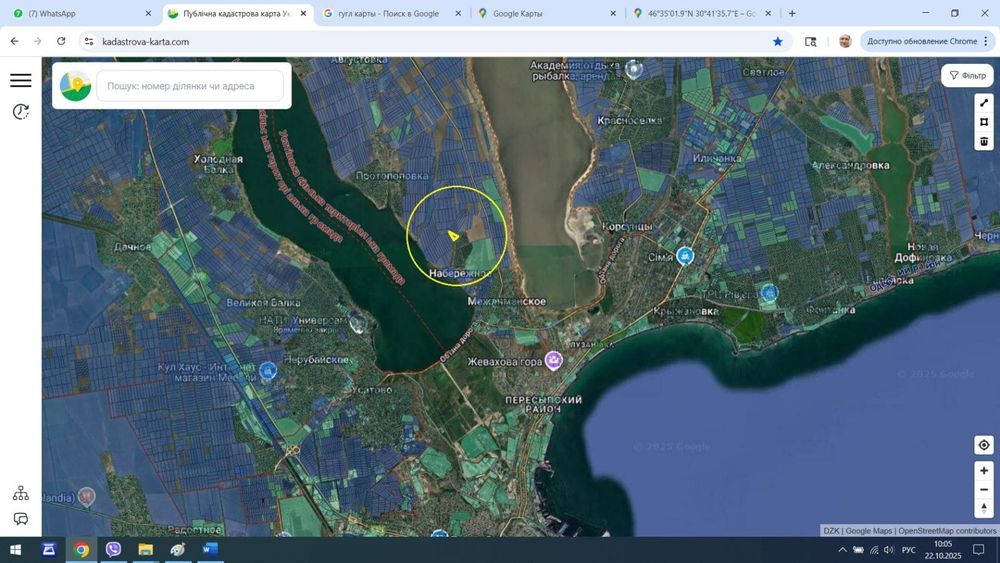Viewport: 1000px width, 563px height.
Task: Open Word from the taskbar
Action: pos(210,550)
